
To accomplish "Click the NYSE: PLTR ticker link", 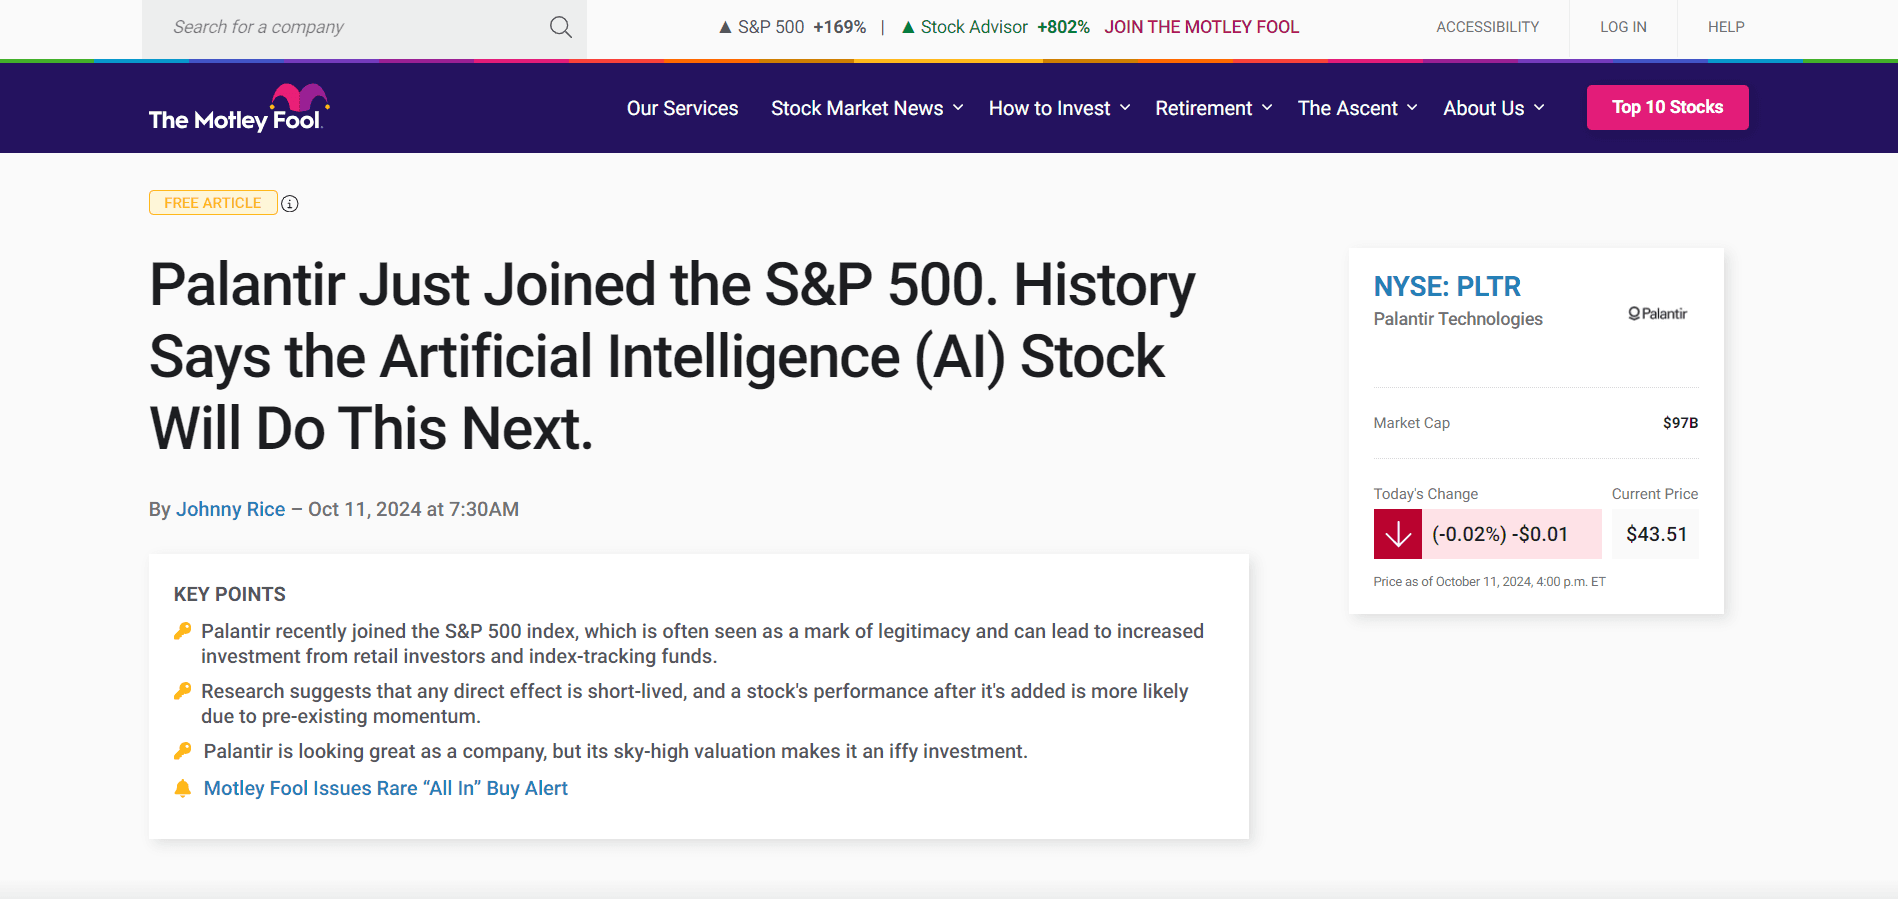I will coord(1446,287).
